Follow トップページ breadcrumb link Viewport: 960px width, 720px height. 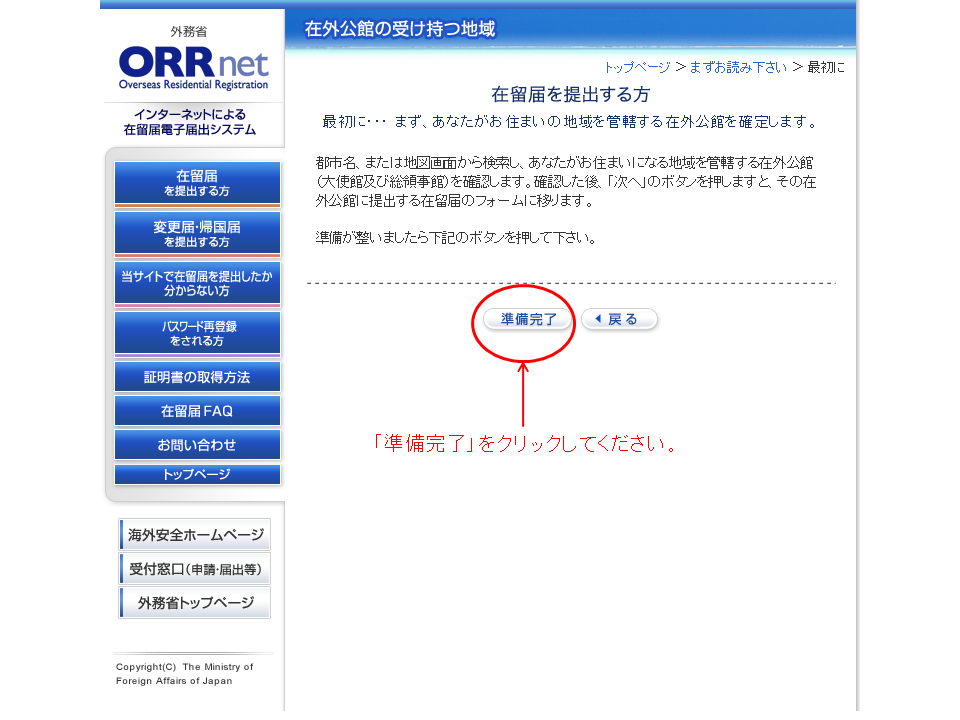point(637,67)
